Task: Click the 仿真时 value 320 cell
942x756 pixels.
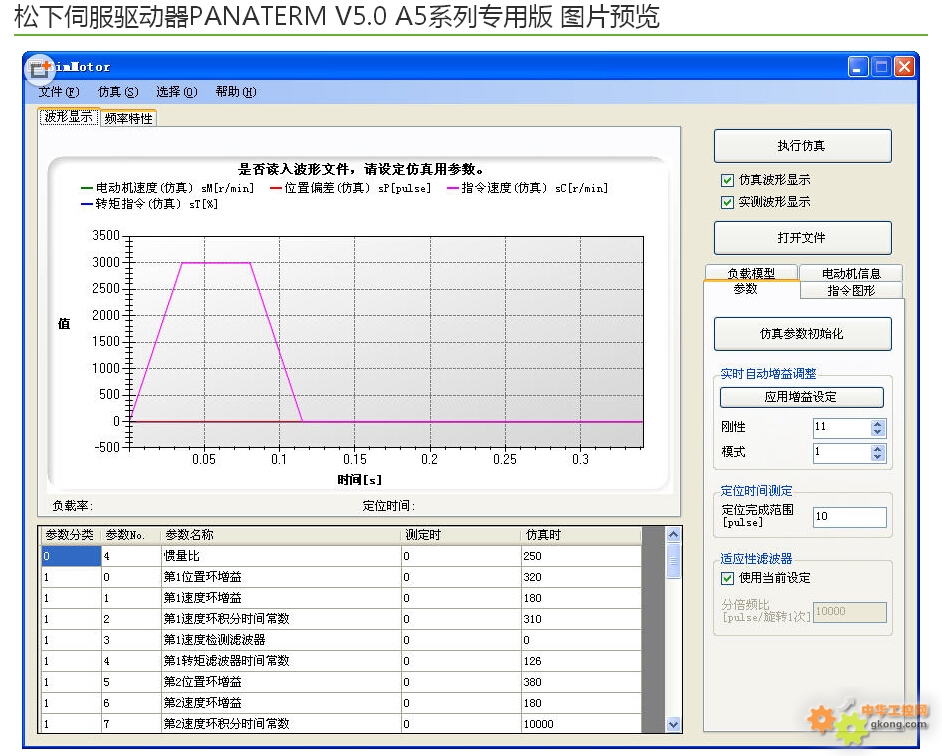Action: (x=581, y=577)
